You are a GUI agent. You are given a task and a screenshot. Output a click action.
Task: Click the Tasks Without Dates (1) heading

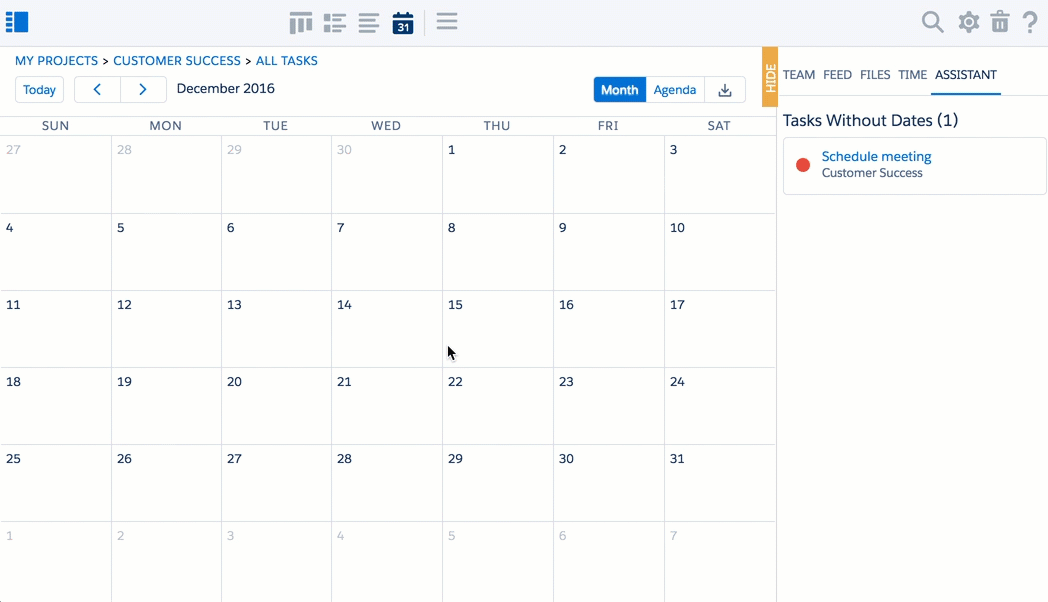click(x=870, y=120)
